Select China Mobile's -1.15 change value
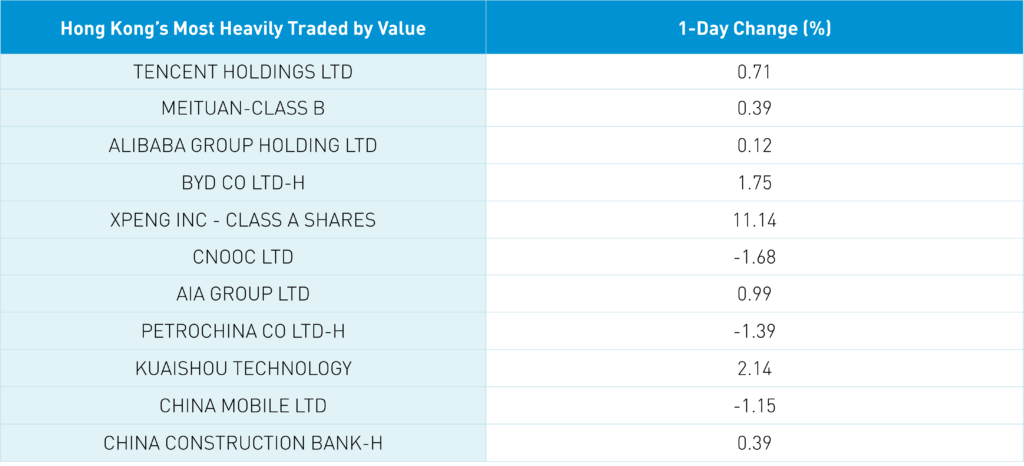This screenshot has width=1024, height=466. [755, 405]
